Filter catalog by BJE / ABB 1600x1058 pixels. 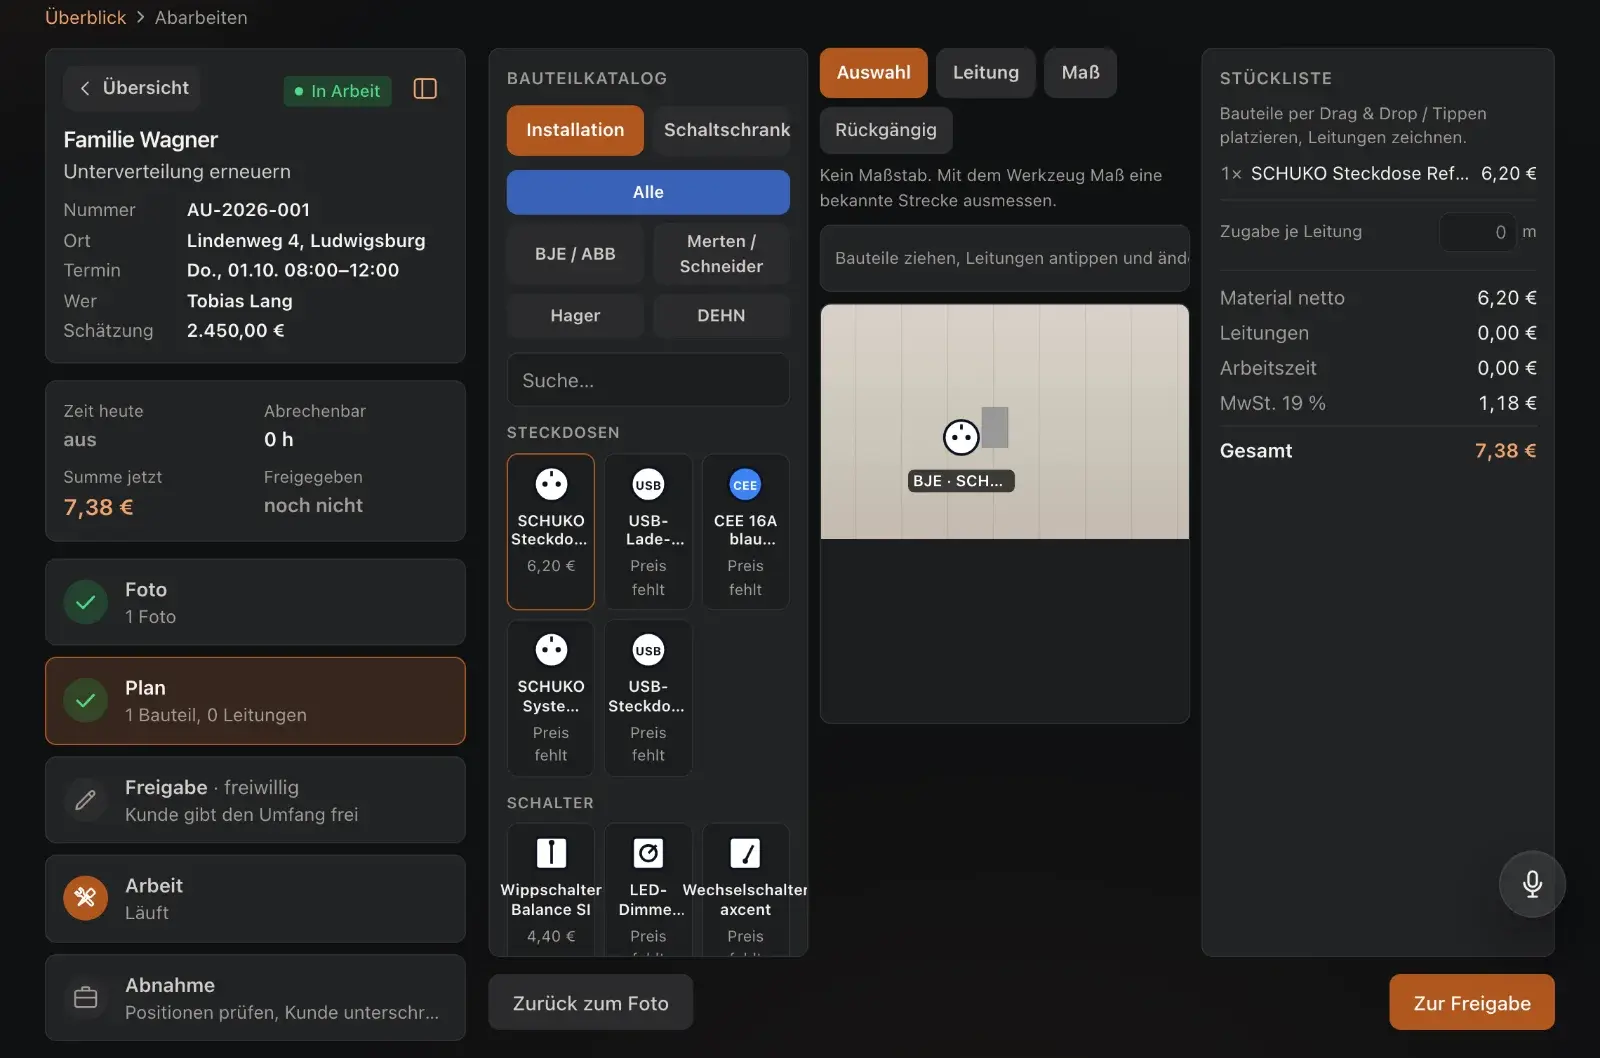point(575,254)
